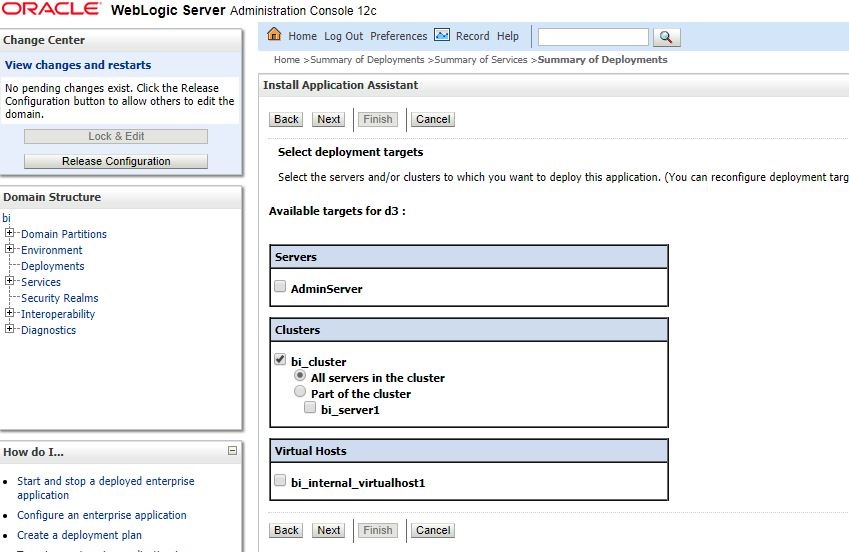Expand the Environment tree node
Viewport: 849px width, 552px height.
coord(9,249)
